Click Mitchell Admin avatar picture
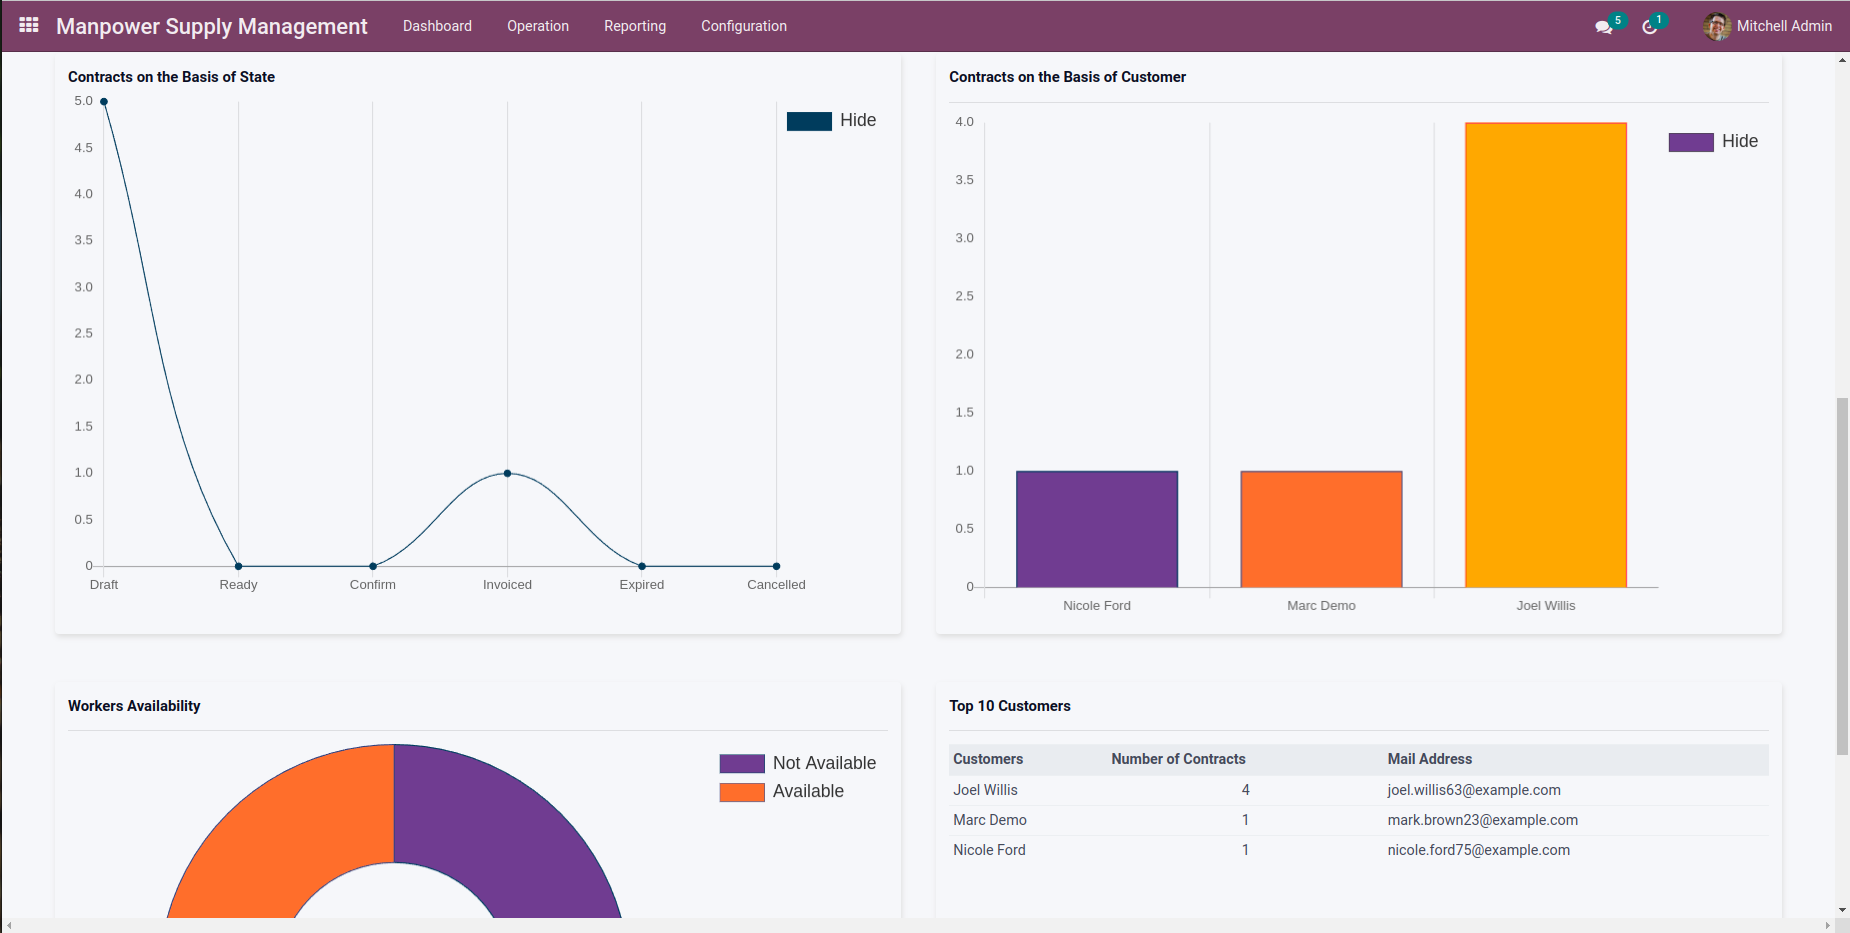1850x933 pixels. coord(1717,26)
